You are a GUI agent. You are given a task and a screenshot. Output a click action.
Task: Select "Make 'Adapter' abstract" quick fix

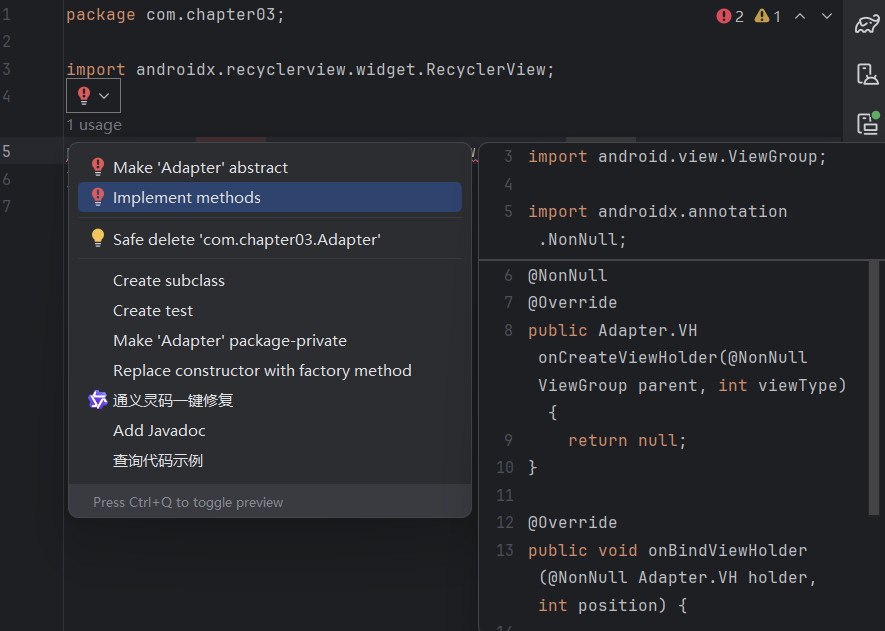click(200, 167)
